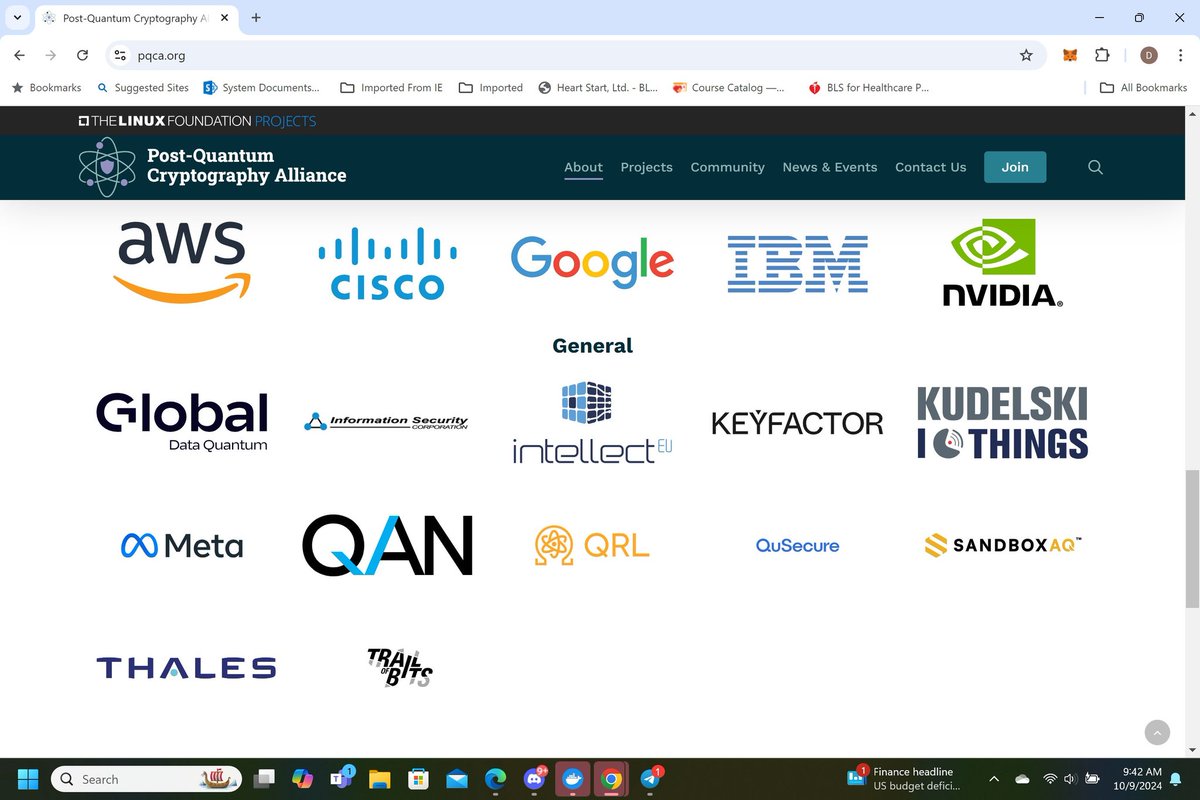
Task: Open the Trail of Bits logo
Action: [400, 667]
